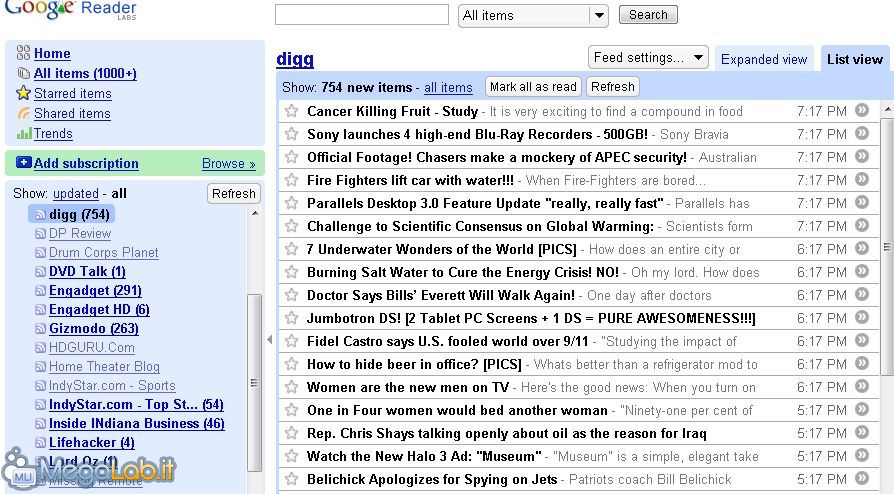Click item list scroll up arrow
Image resolution: width=894 pixels, height=494 pixels.
887,108
